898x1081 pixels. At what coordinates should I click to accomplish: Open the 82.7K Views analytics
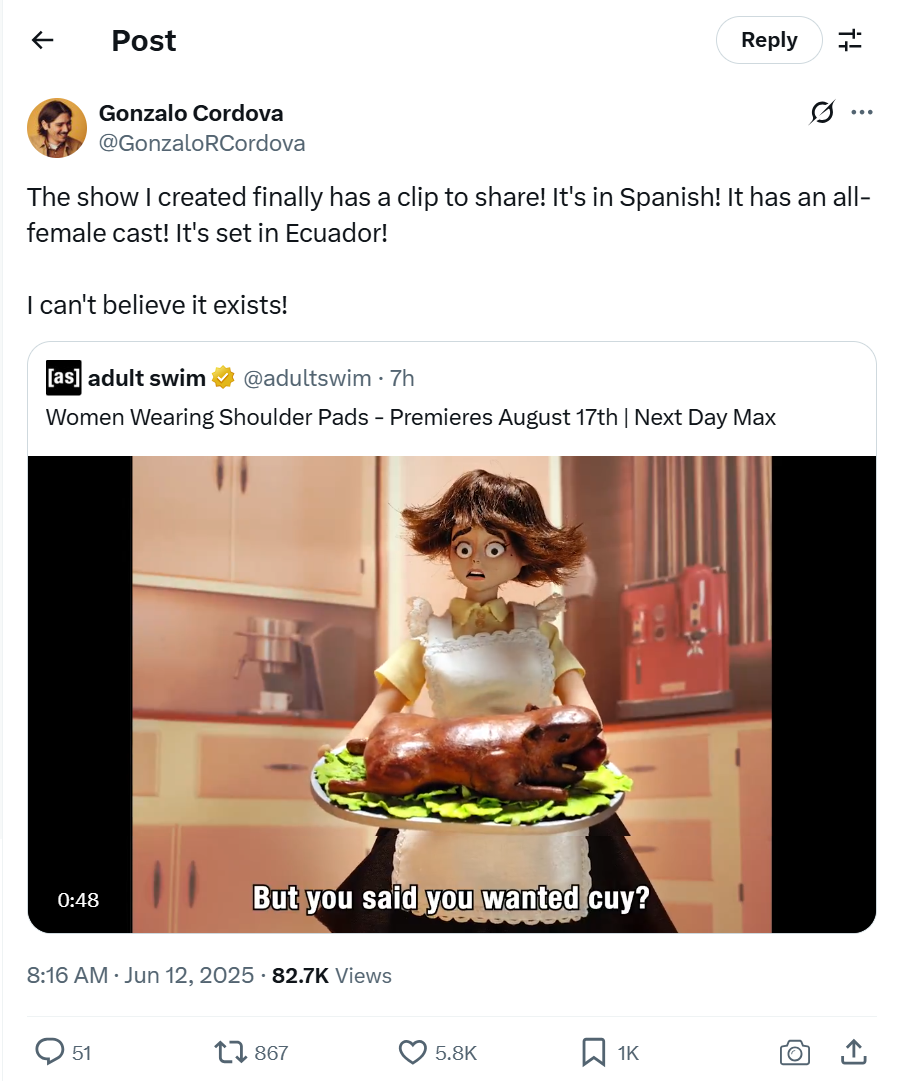pos(331,975)
